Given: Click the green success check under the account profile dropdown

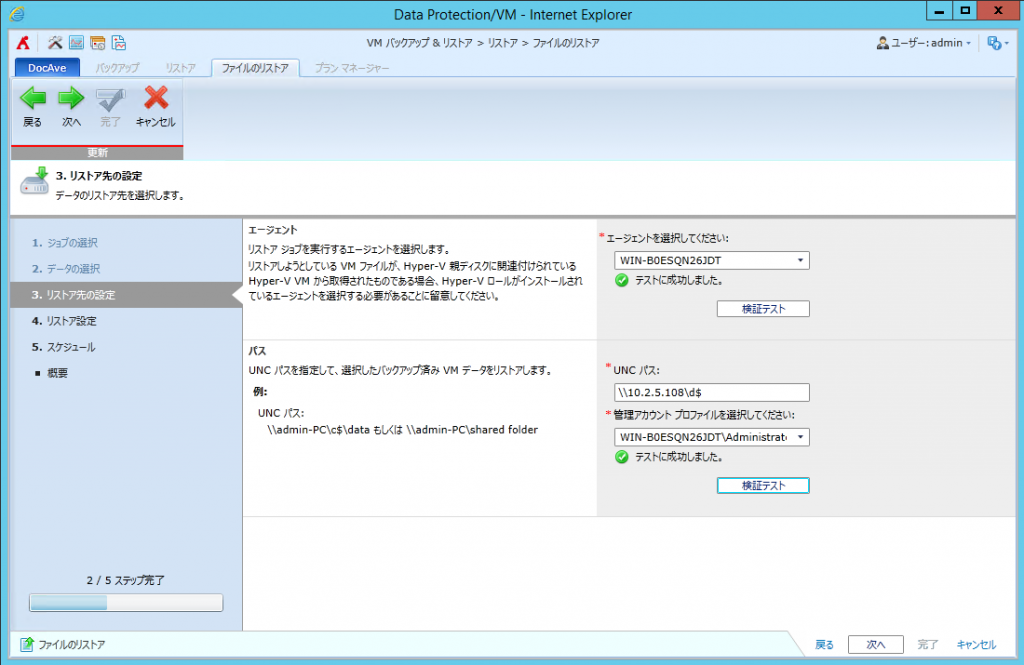Looking at the screenshot, I should pos(622,457).
